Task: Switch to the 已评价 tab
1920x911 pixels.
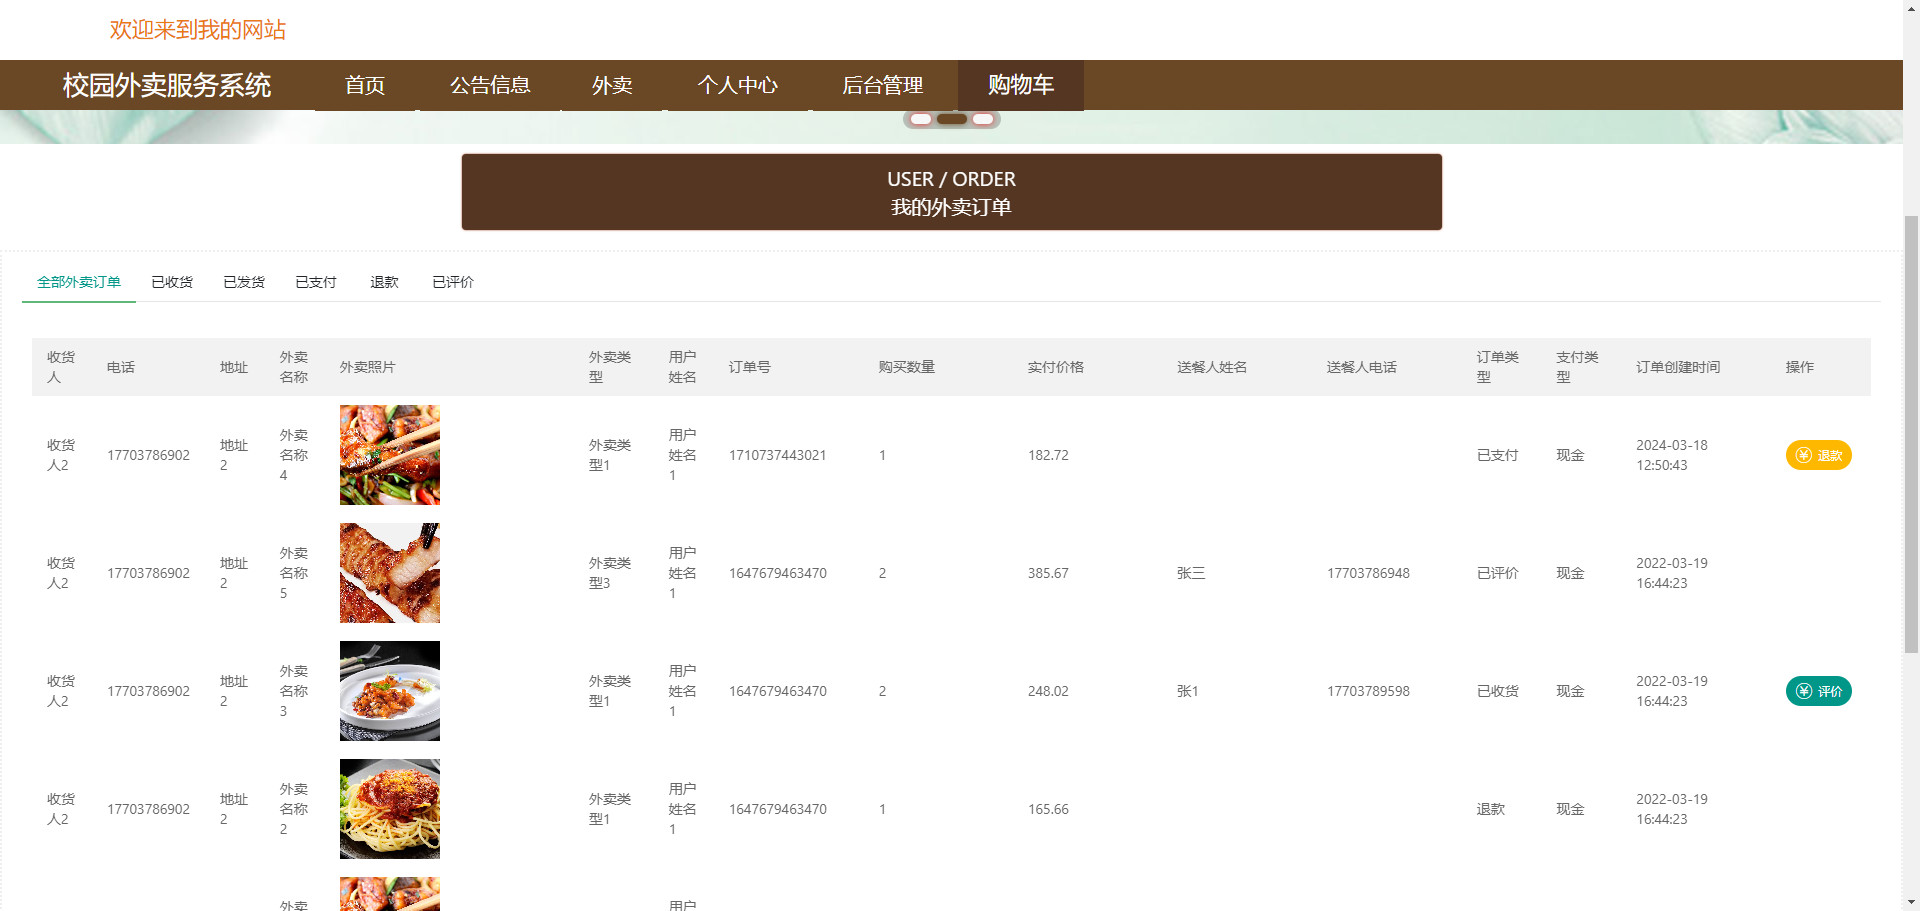Action: click(453, 282)
